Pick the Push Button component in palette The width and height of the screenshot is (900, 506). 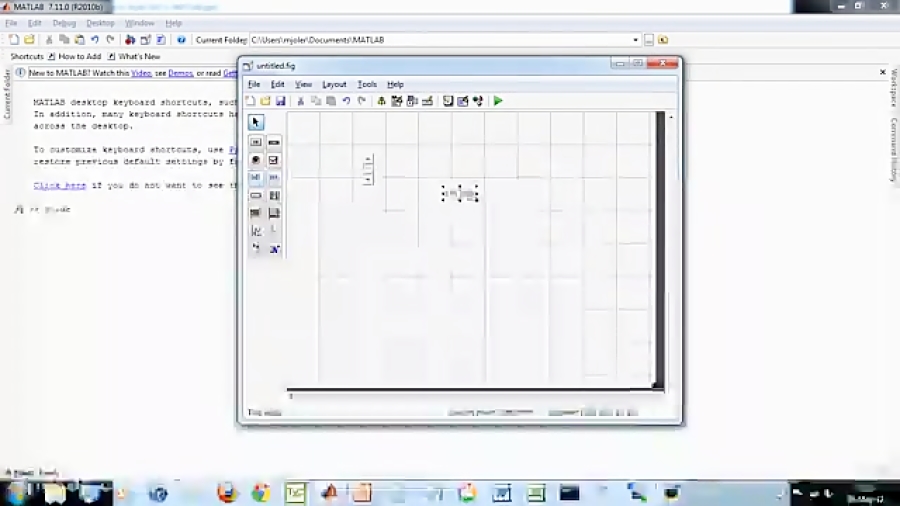[x=256, y=142]
